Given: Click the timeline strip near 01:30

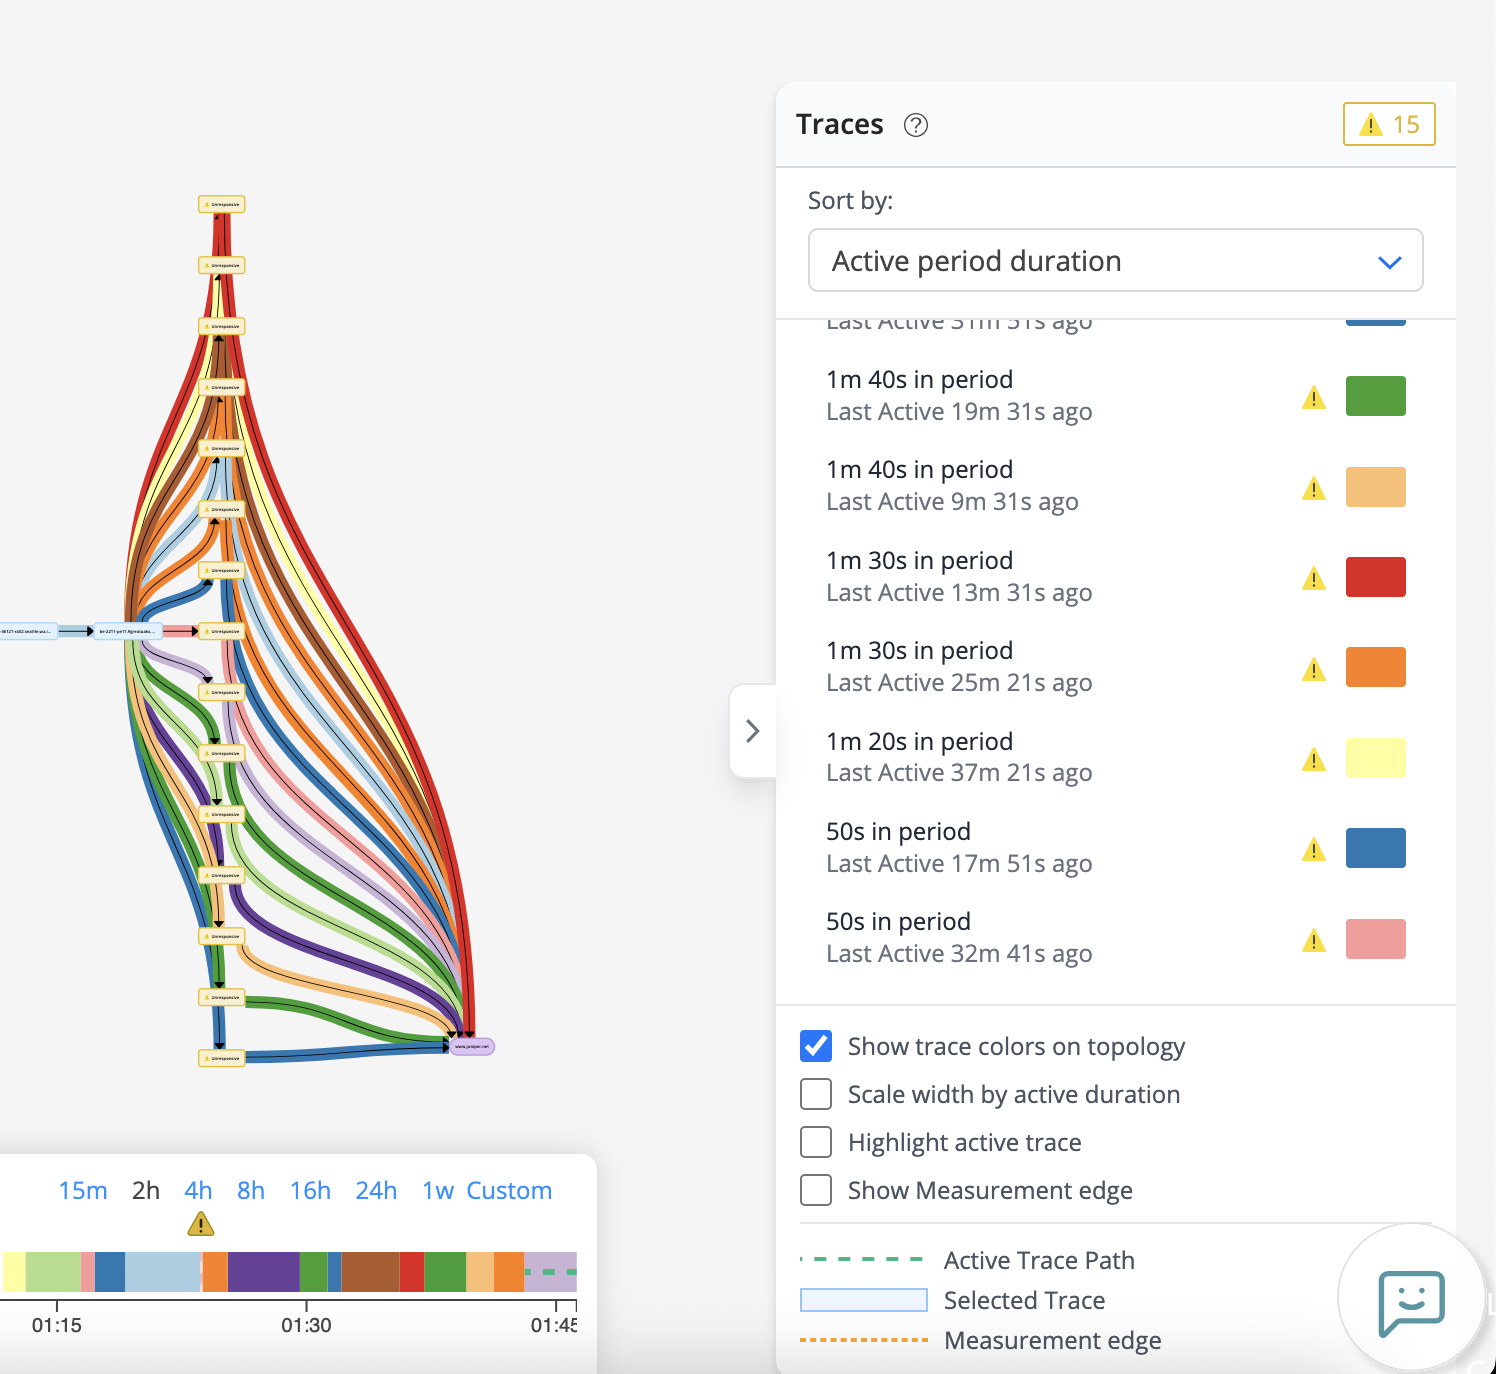Looking at the screenshot, I should 307,1273.
